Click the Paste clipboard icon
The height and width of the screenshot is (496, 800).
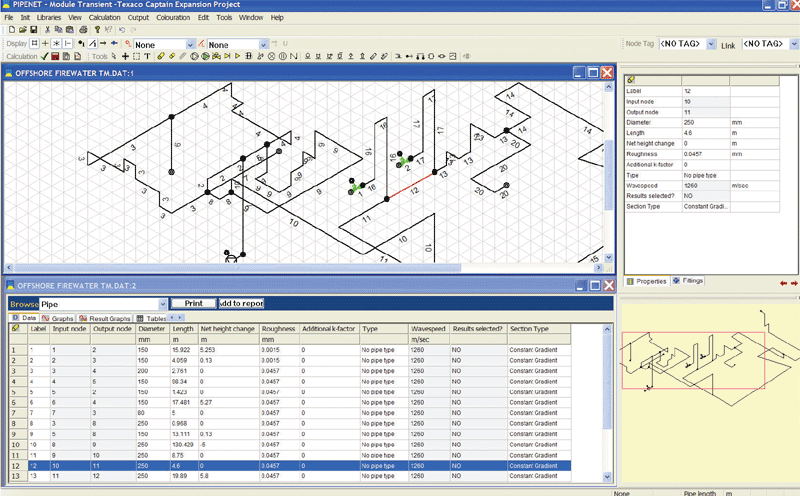pyautogui.click(x=70, y=30)
